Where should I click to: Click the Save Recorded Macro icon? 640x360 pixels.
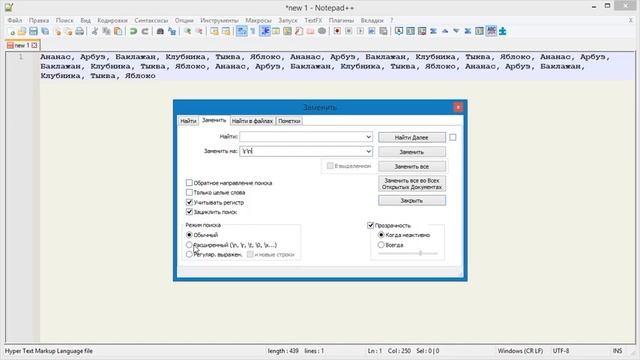click(383, 31)
